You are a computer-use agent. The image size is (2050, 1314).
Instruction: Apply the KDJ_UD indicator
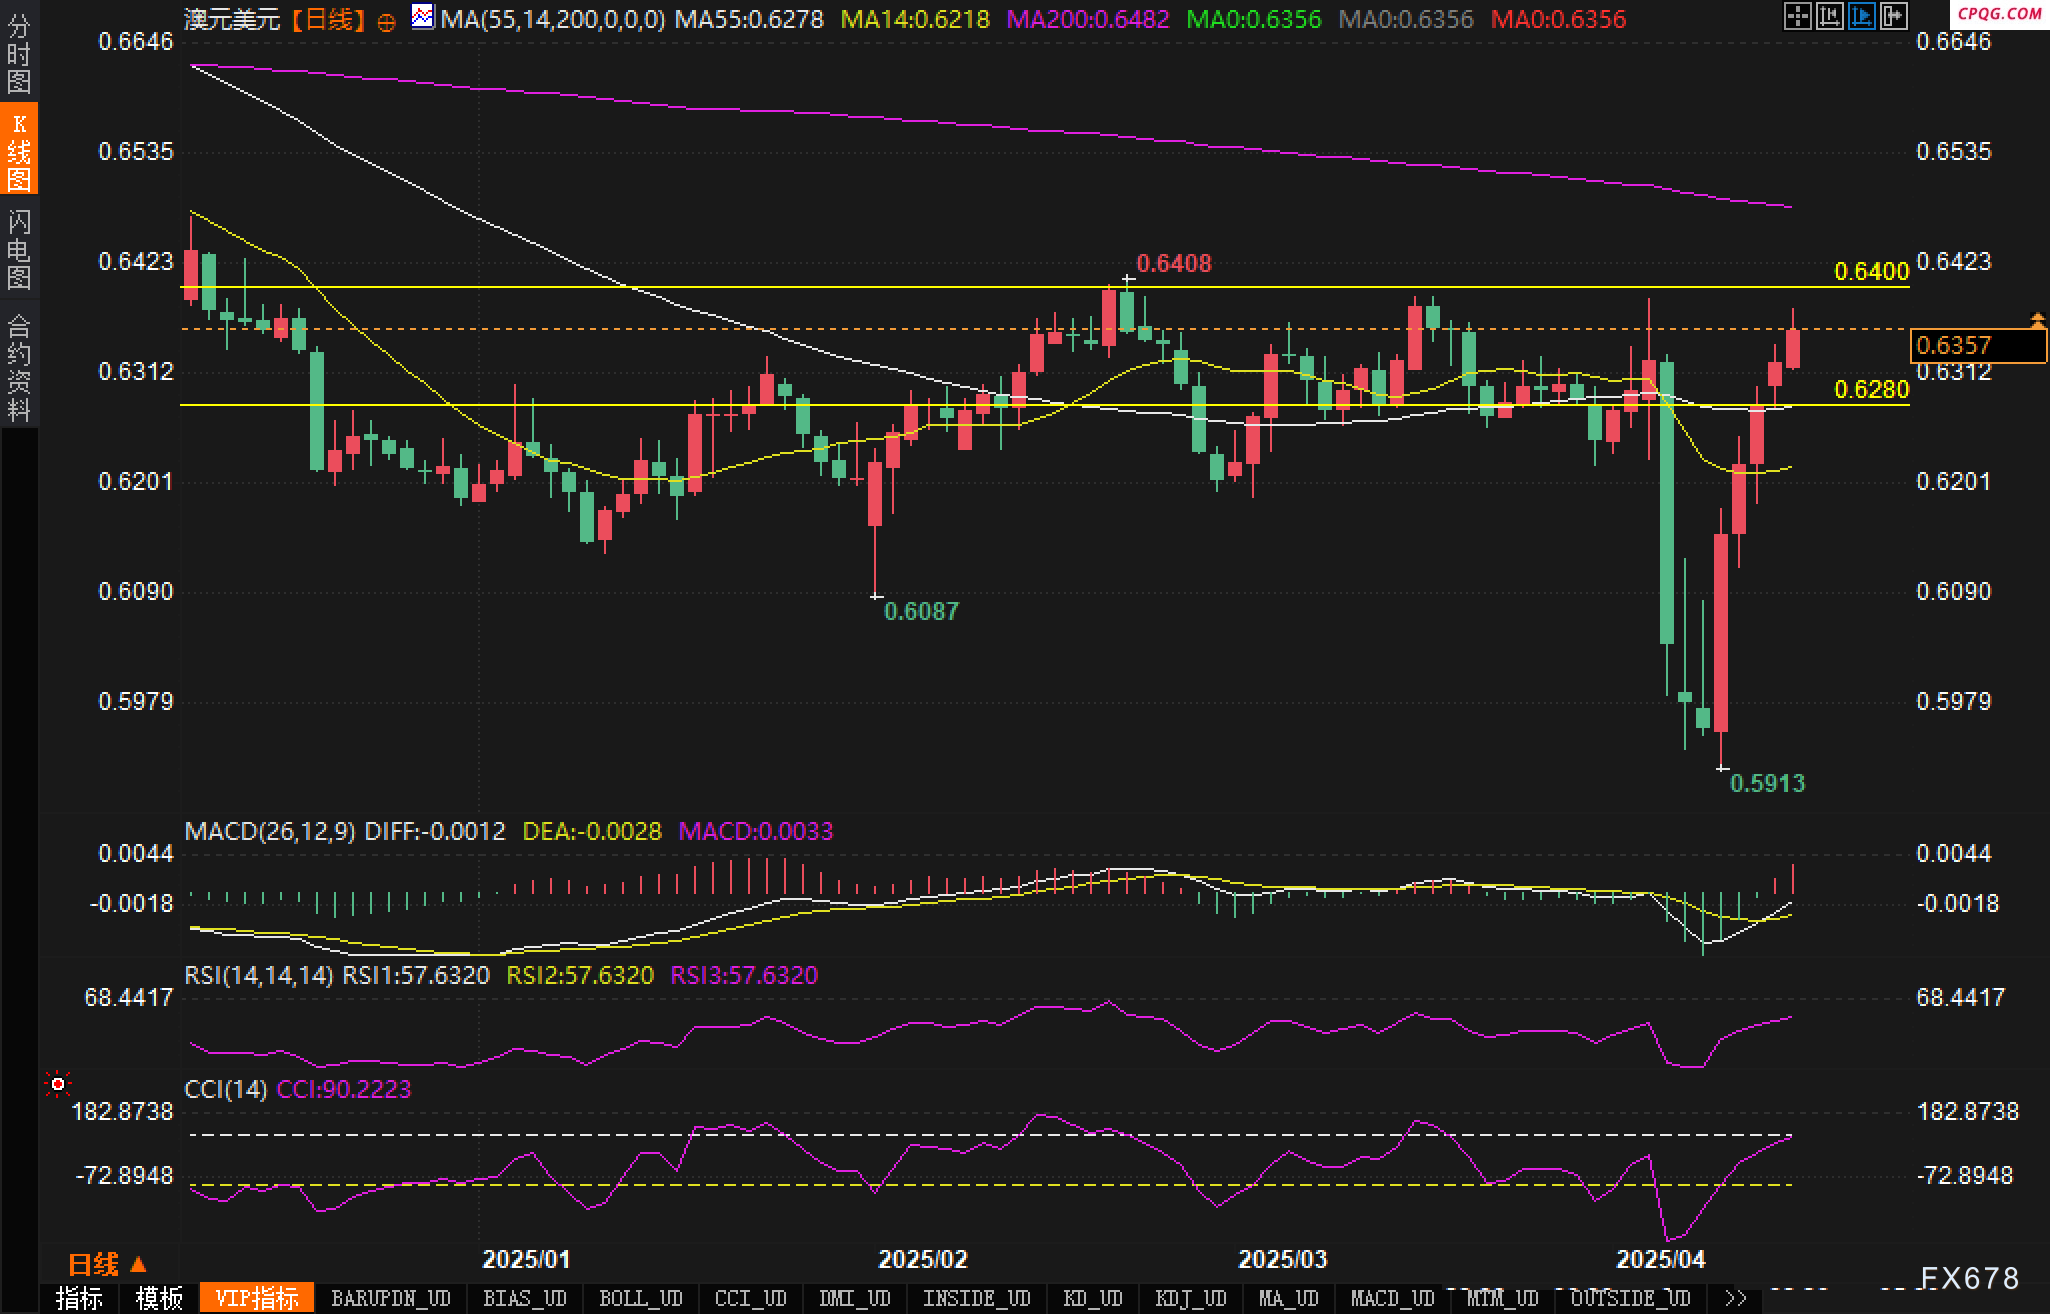1190,1298
